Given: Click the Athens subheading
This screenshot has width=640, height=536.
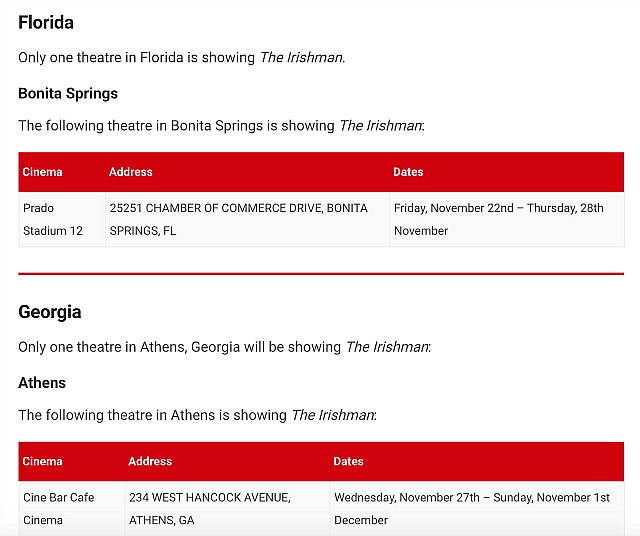Looking at the screenshot, I should 42,383.
